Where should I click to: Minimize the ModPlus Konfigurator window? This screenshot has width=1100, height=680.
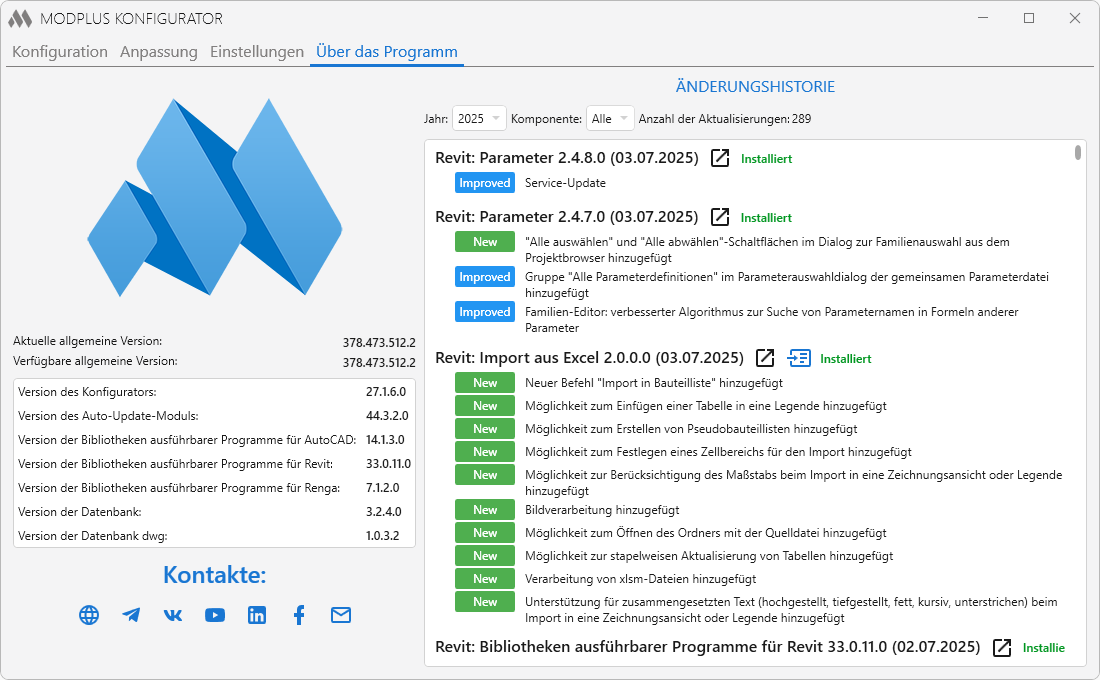(983, 18)
